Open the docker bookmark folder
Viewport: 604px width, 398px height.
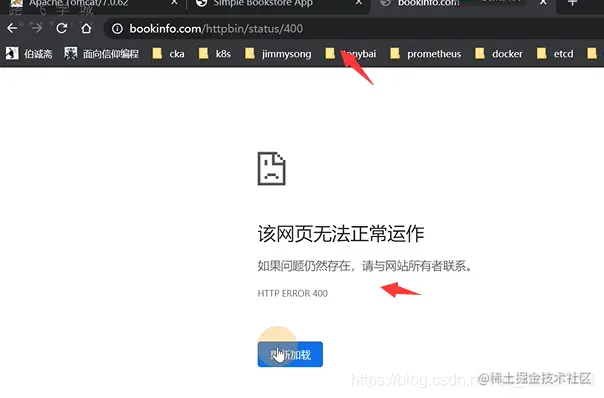[499, 54]
